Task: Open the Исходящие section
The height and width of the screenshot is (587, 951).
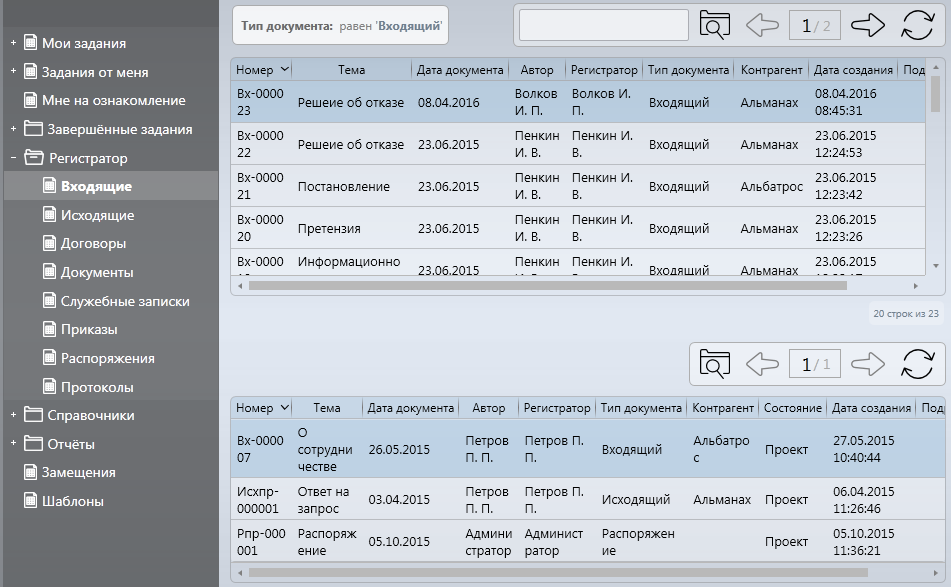Action: pos(97,215)
